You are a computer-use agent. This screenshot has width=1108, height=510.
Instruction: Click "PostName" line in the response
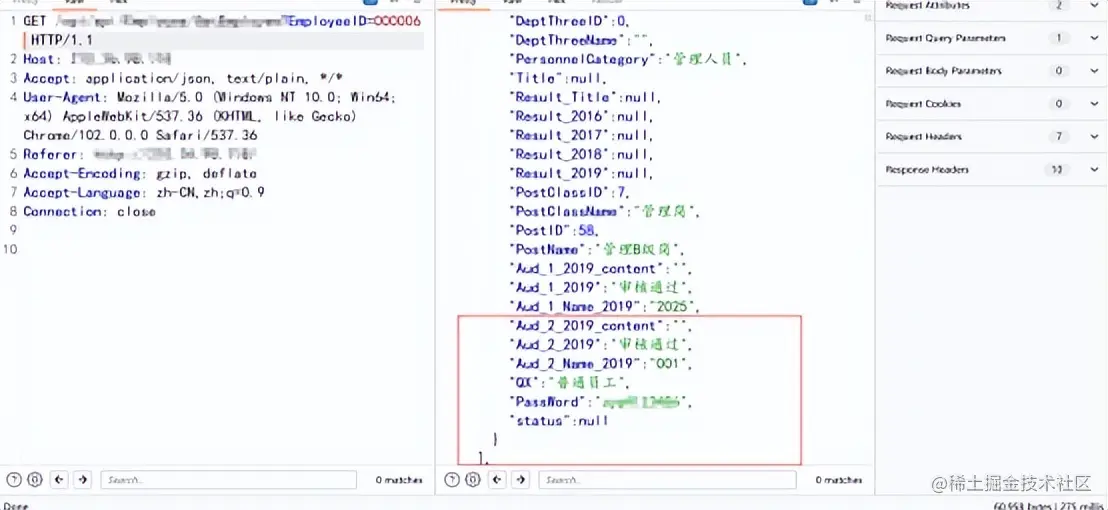click(598, 250)
